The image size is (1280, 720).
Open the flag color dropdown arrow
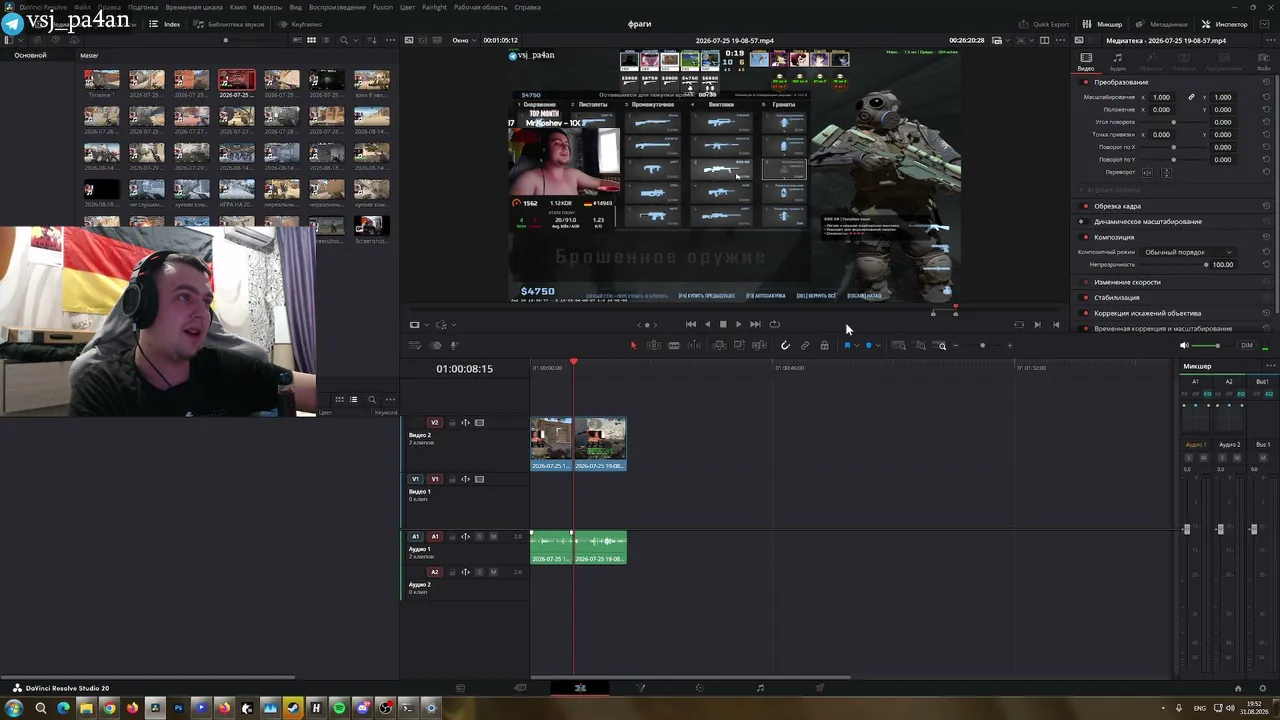(x=857, y=346)
